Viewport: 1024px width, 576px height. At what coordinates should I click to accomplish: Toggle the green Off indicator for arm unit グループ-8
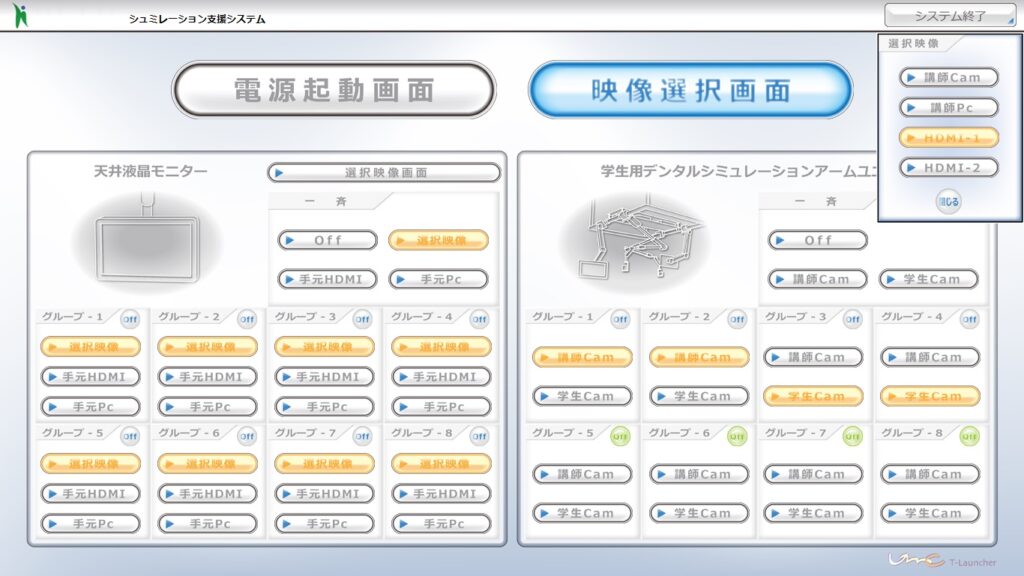click(969, 436)
